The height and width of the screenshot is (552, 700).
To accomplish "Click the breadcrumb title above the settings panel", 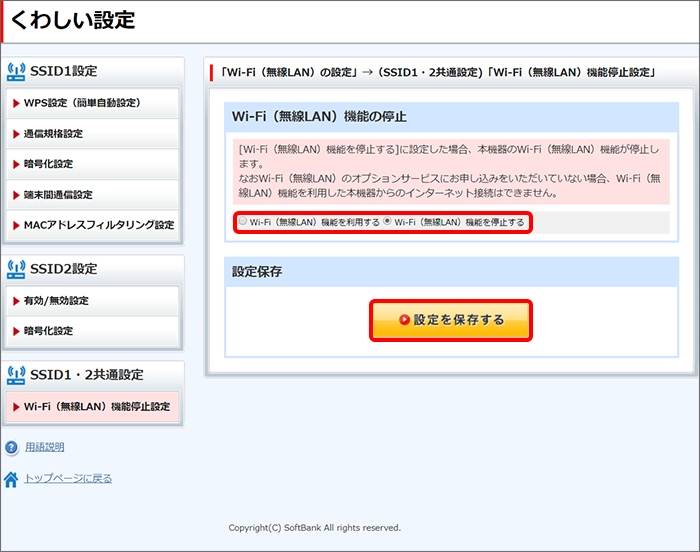I will [x=438, y=72].
